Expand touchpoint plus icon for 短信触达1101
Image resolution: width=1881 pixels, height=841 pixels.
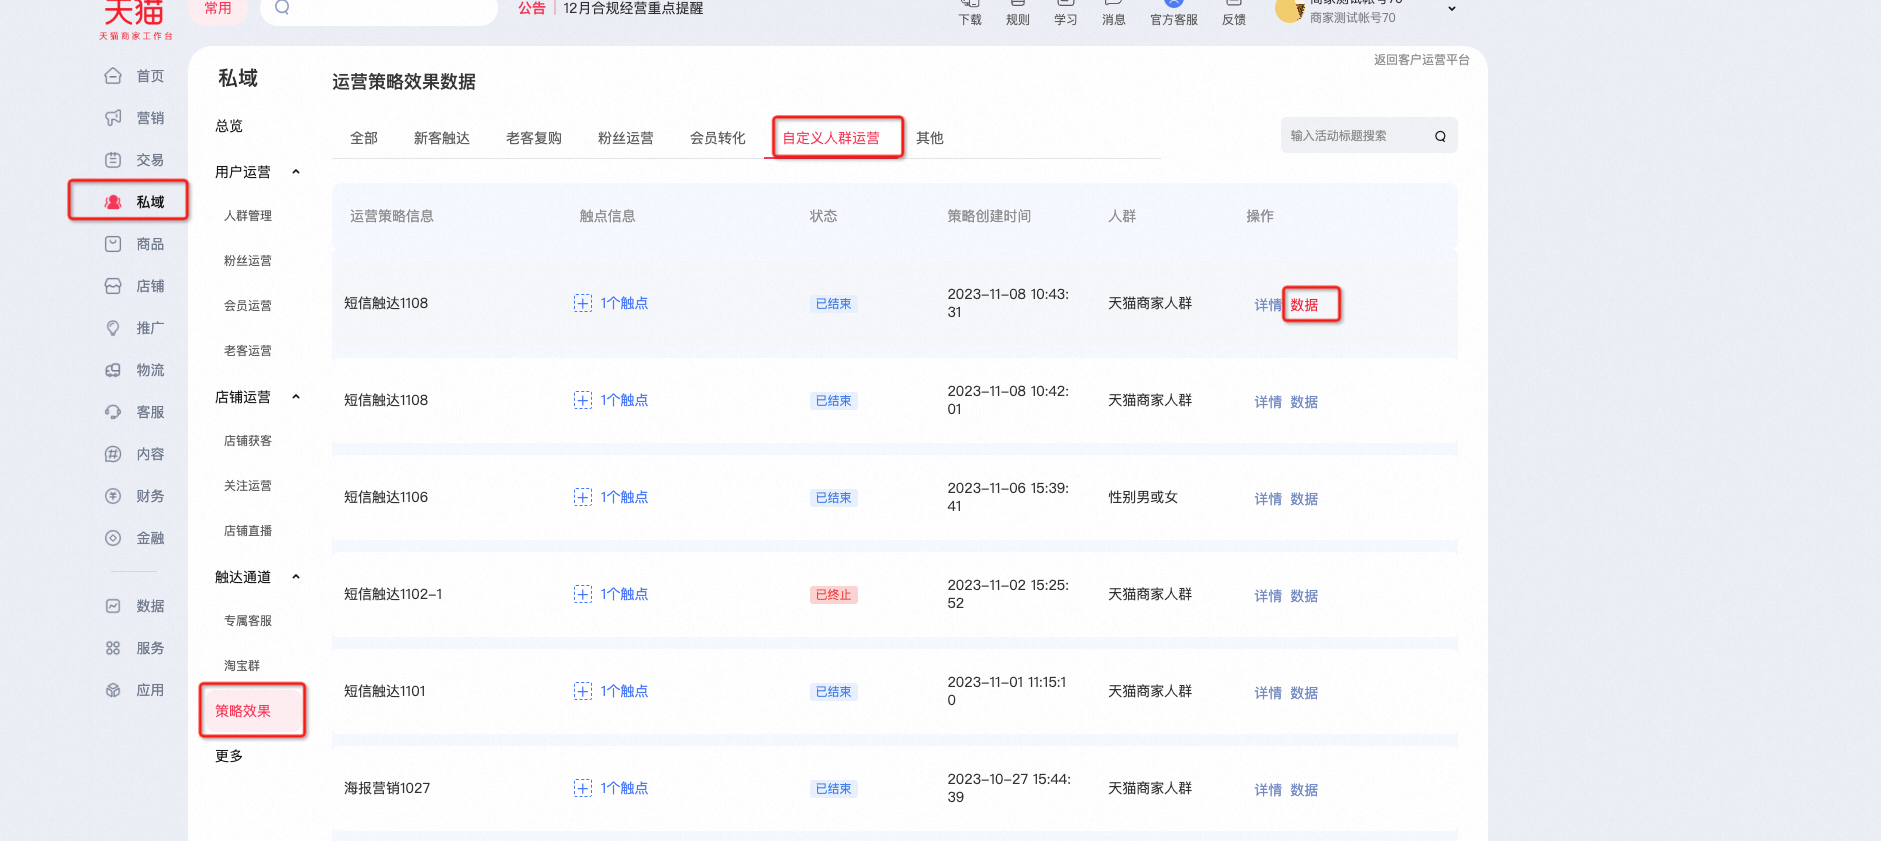pos(583,691)
